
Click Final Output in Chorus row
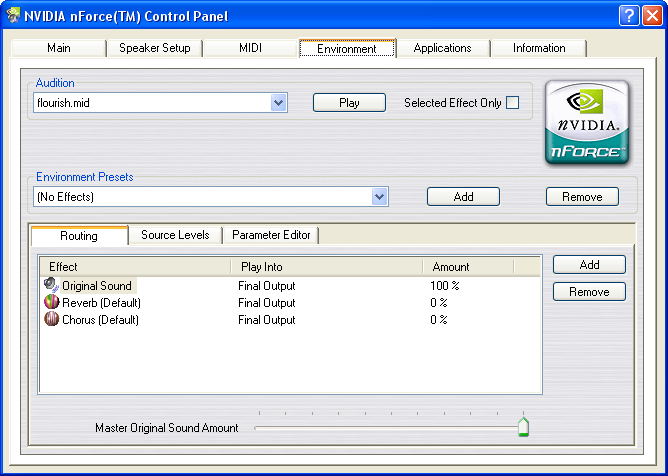click(x=267, y=320)
